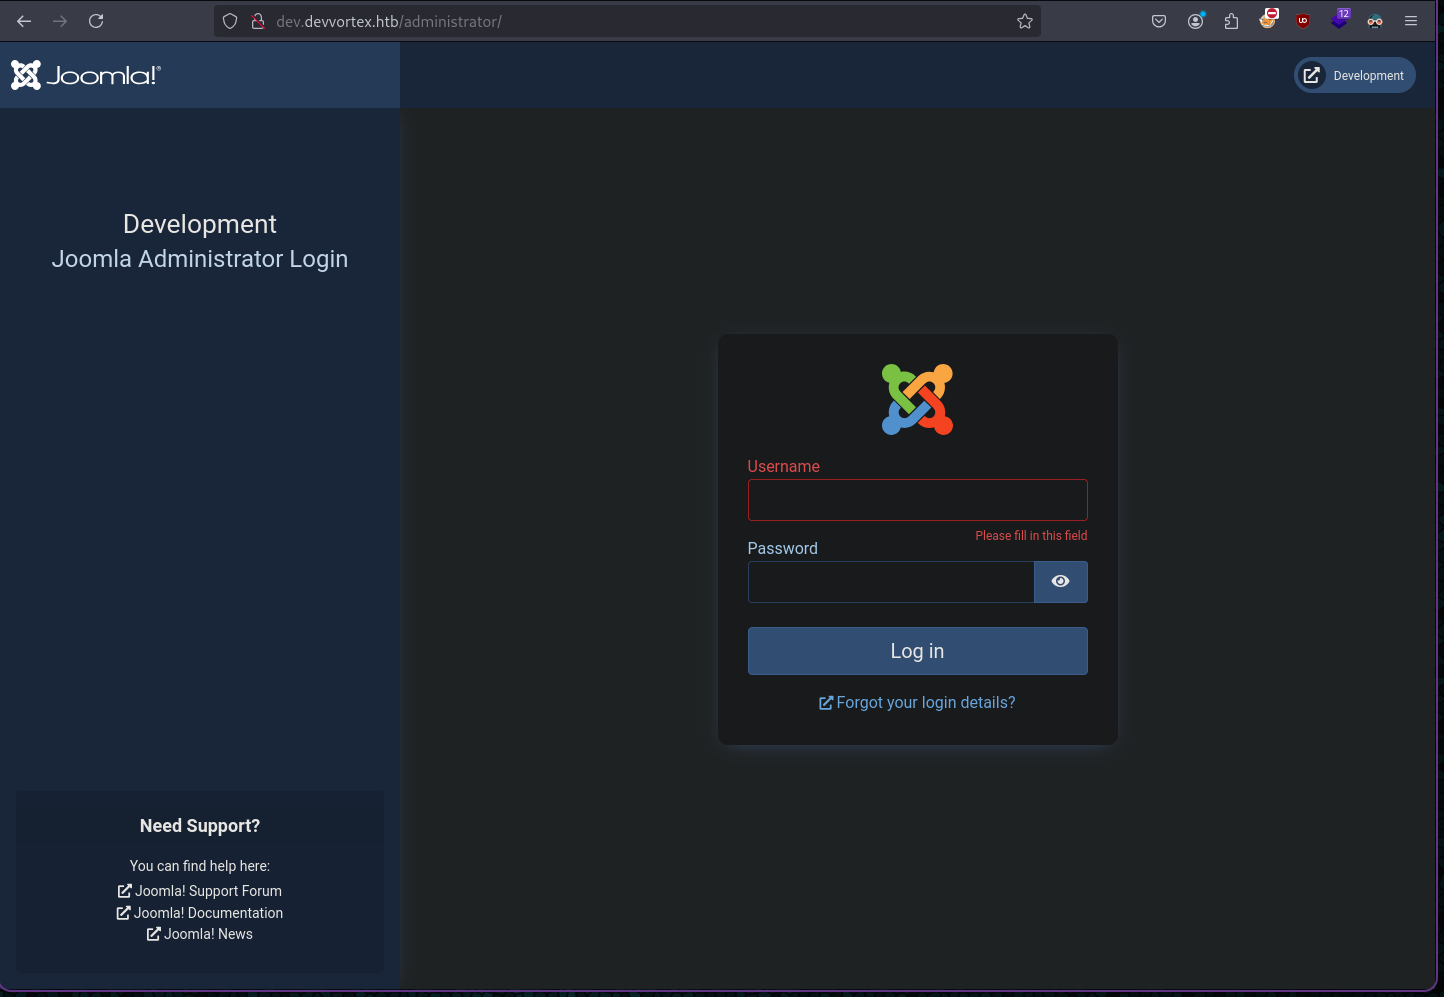The image size is (1444, 997).
Task: Go back with the browser back arrow
Action: point(24,21)
